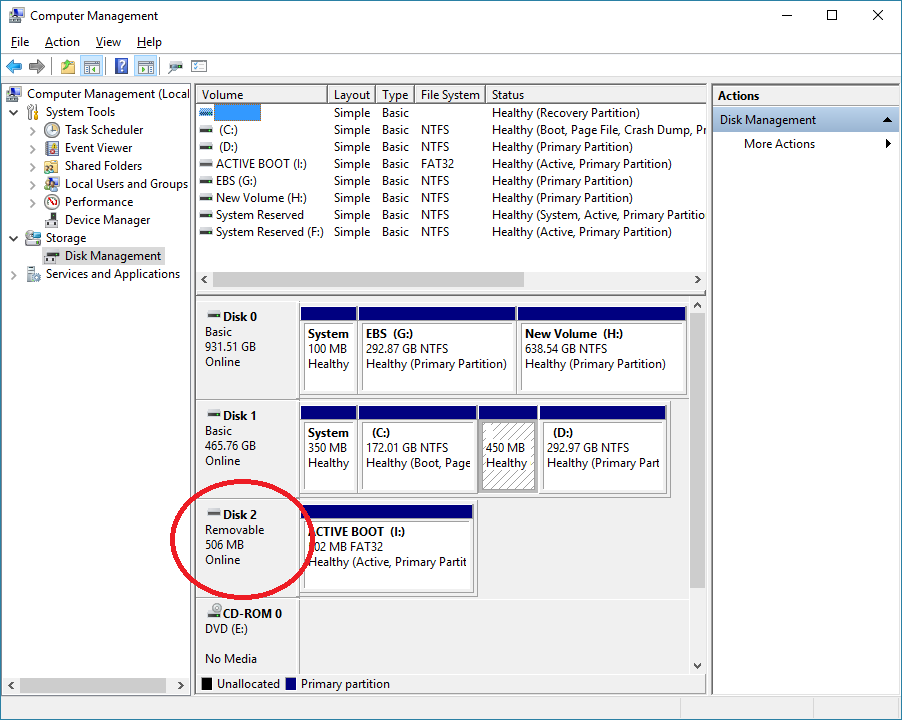Collapse the System Tools tree node

[x=14, y=112]
